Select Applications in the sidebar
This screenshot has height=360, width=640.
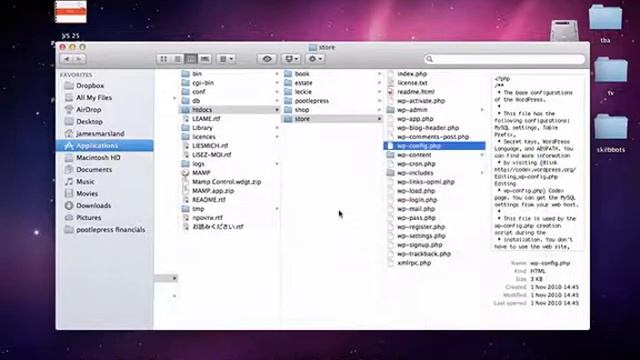(x=104, y=146)
